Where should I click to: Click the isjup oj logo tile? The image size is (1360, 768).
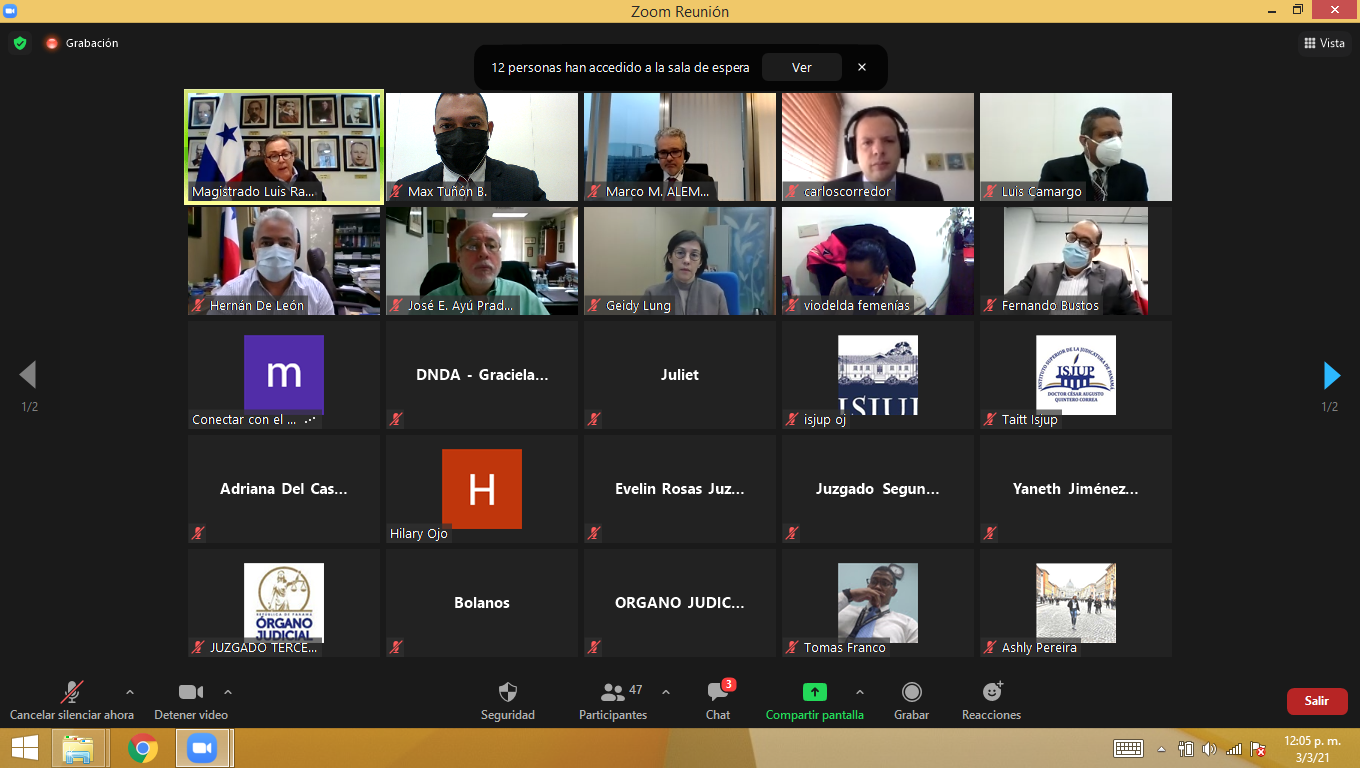(x=878, y=375)
